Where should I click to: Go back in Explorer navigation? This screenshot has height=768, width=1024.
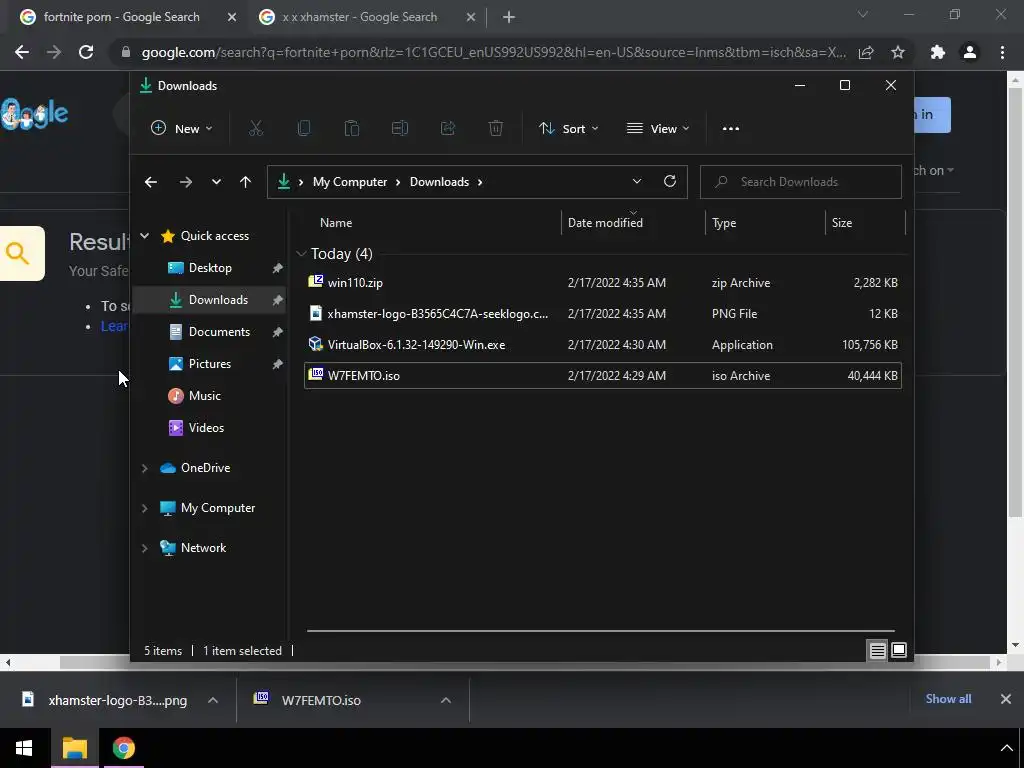point(151,182)
